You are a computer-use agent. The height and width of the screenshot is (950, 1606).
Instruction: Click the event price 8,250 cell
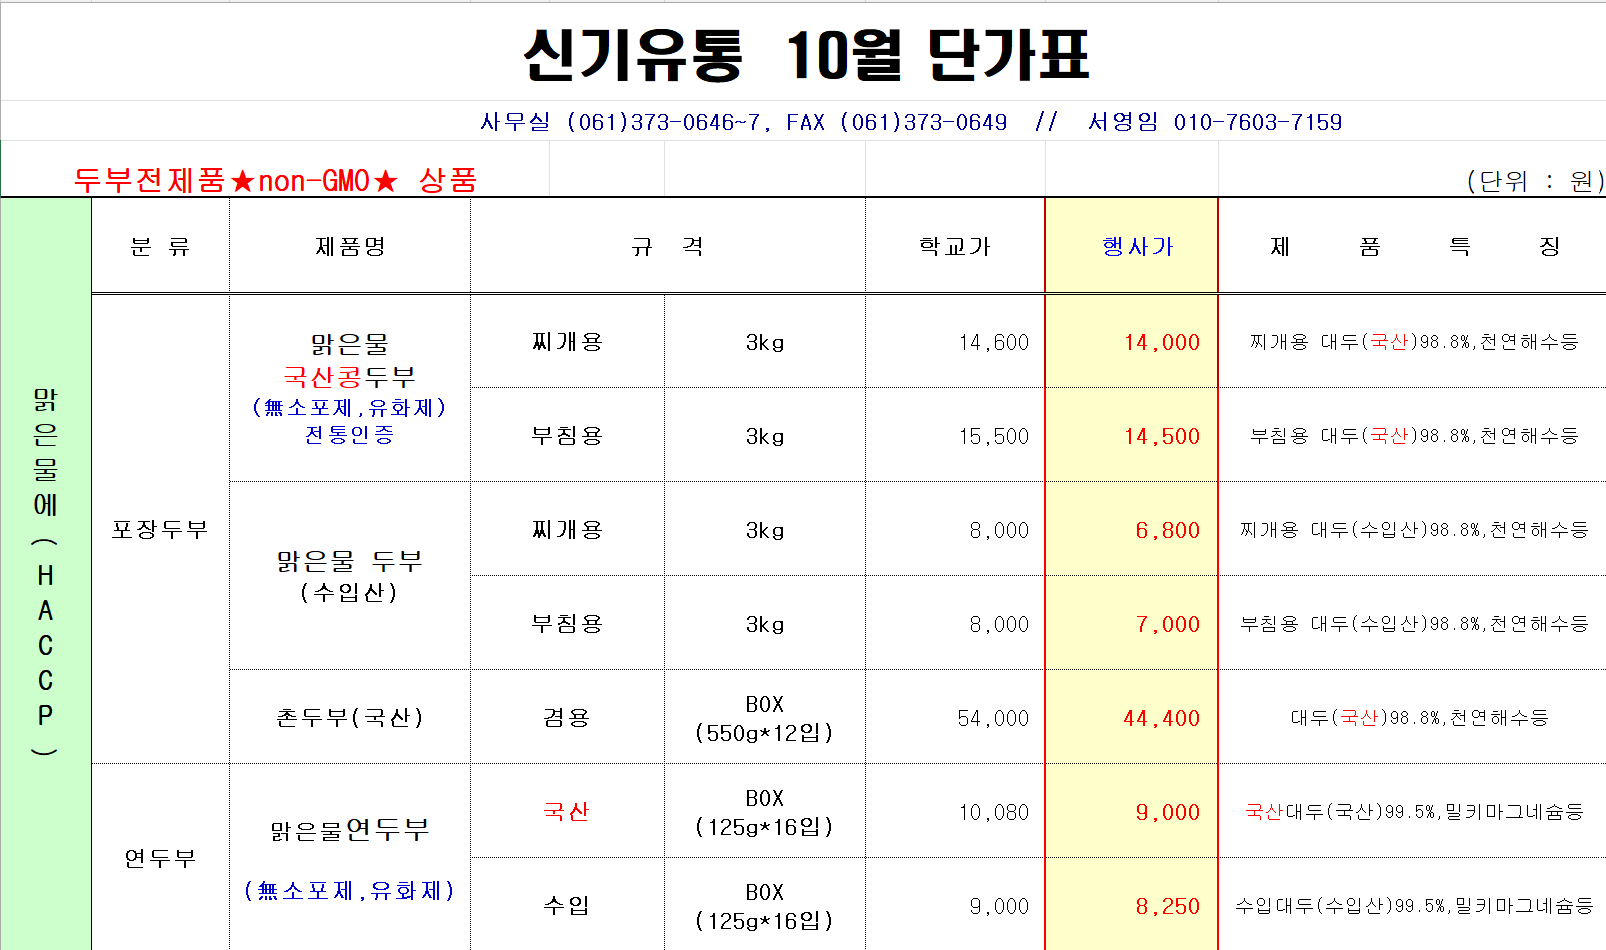pyautogui.click(x=1166, y=906)
